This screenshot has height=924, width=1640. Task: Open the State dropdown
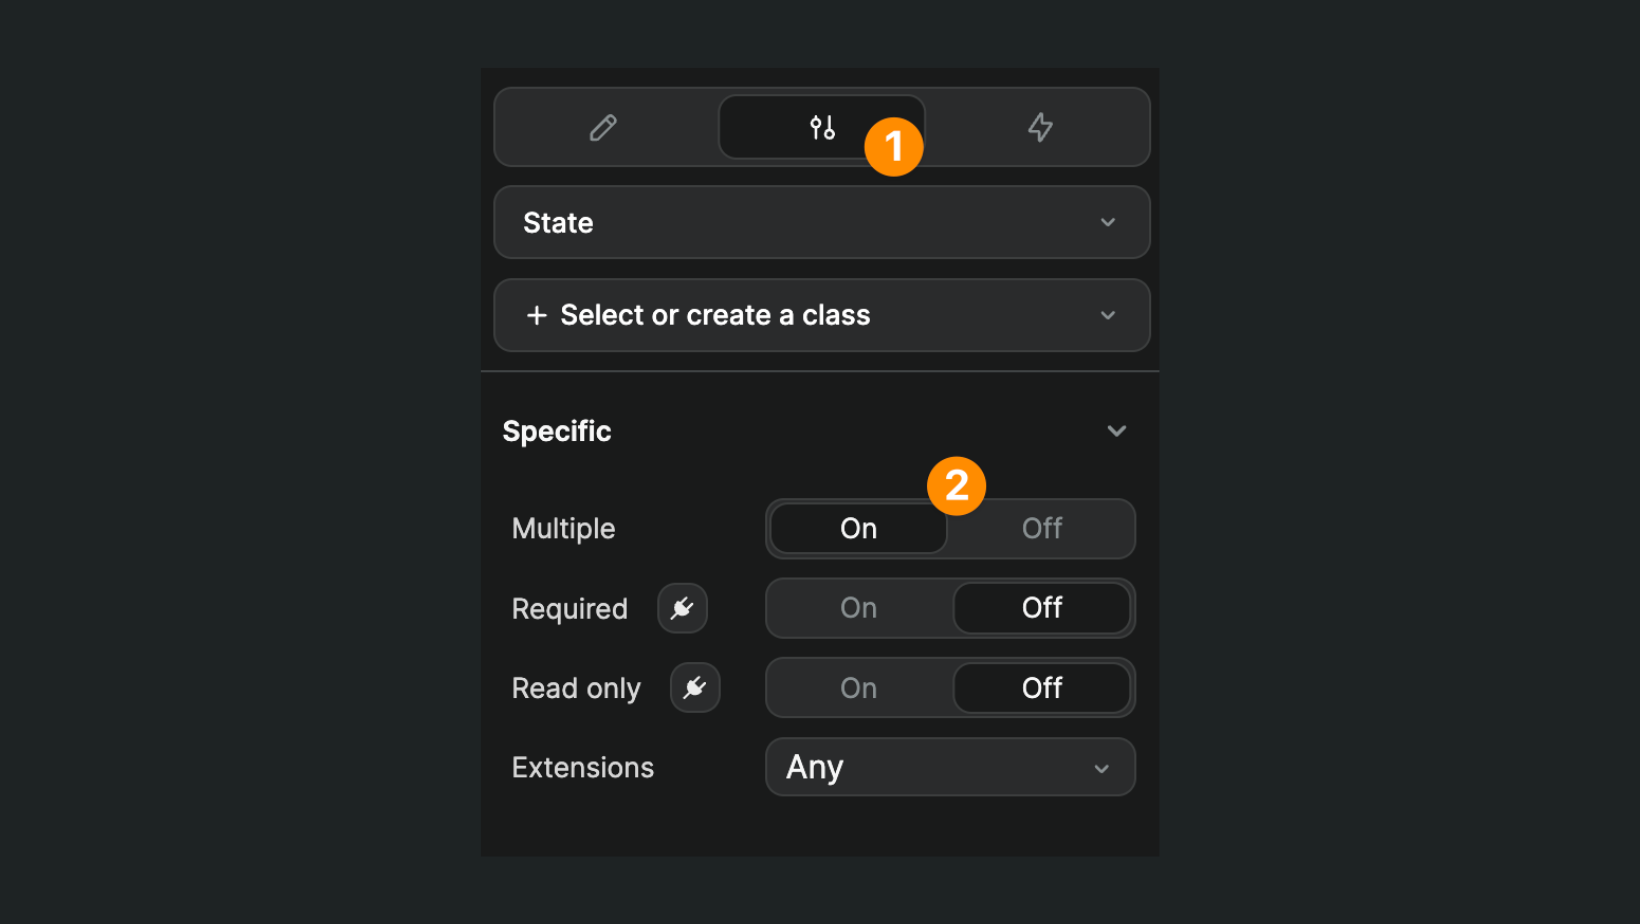pyautogui.click(x=820, y=222)
